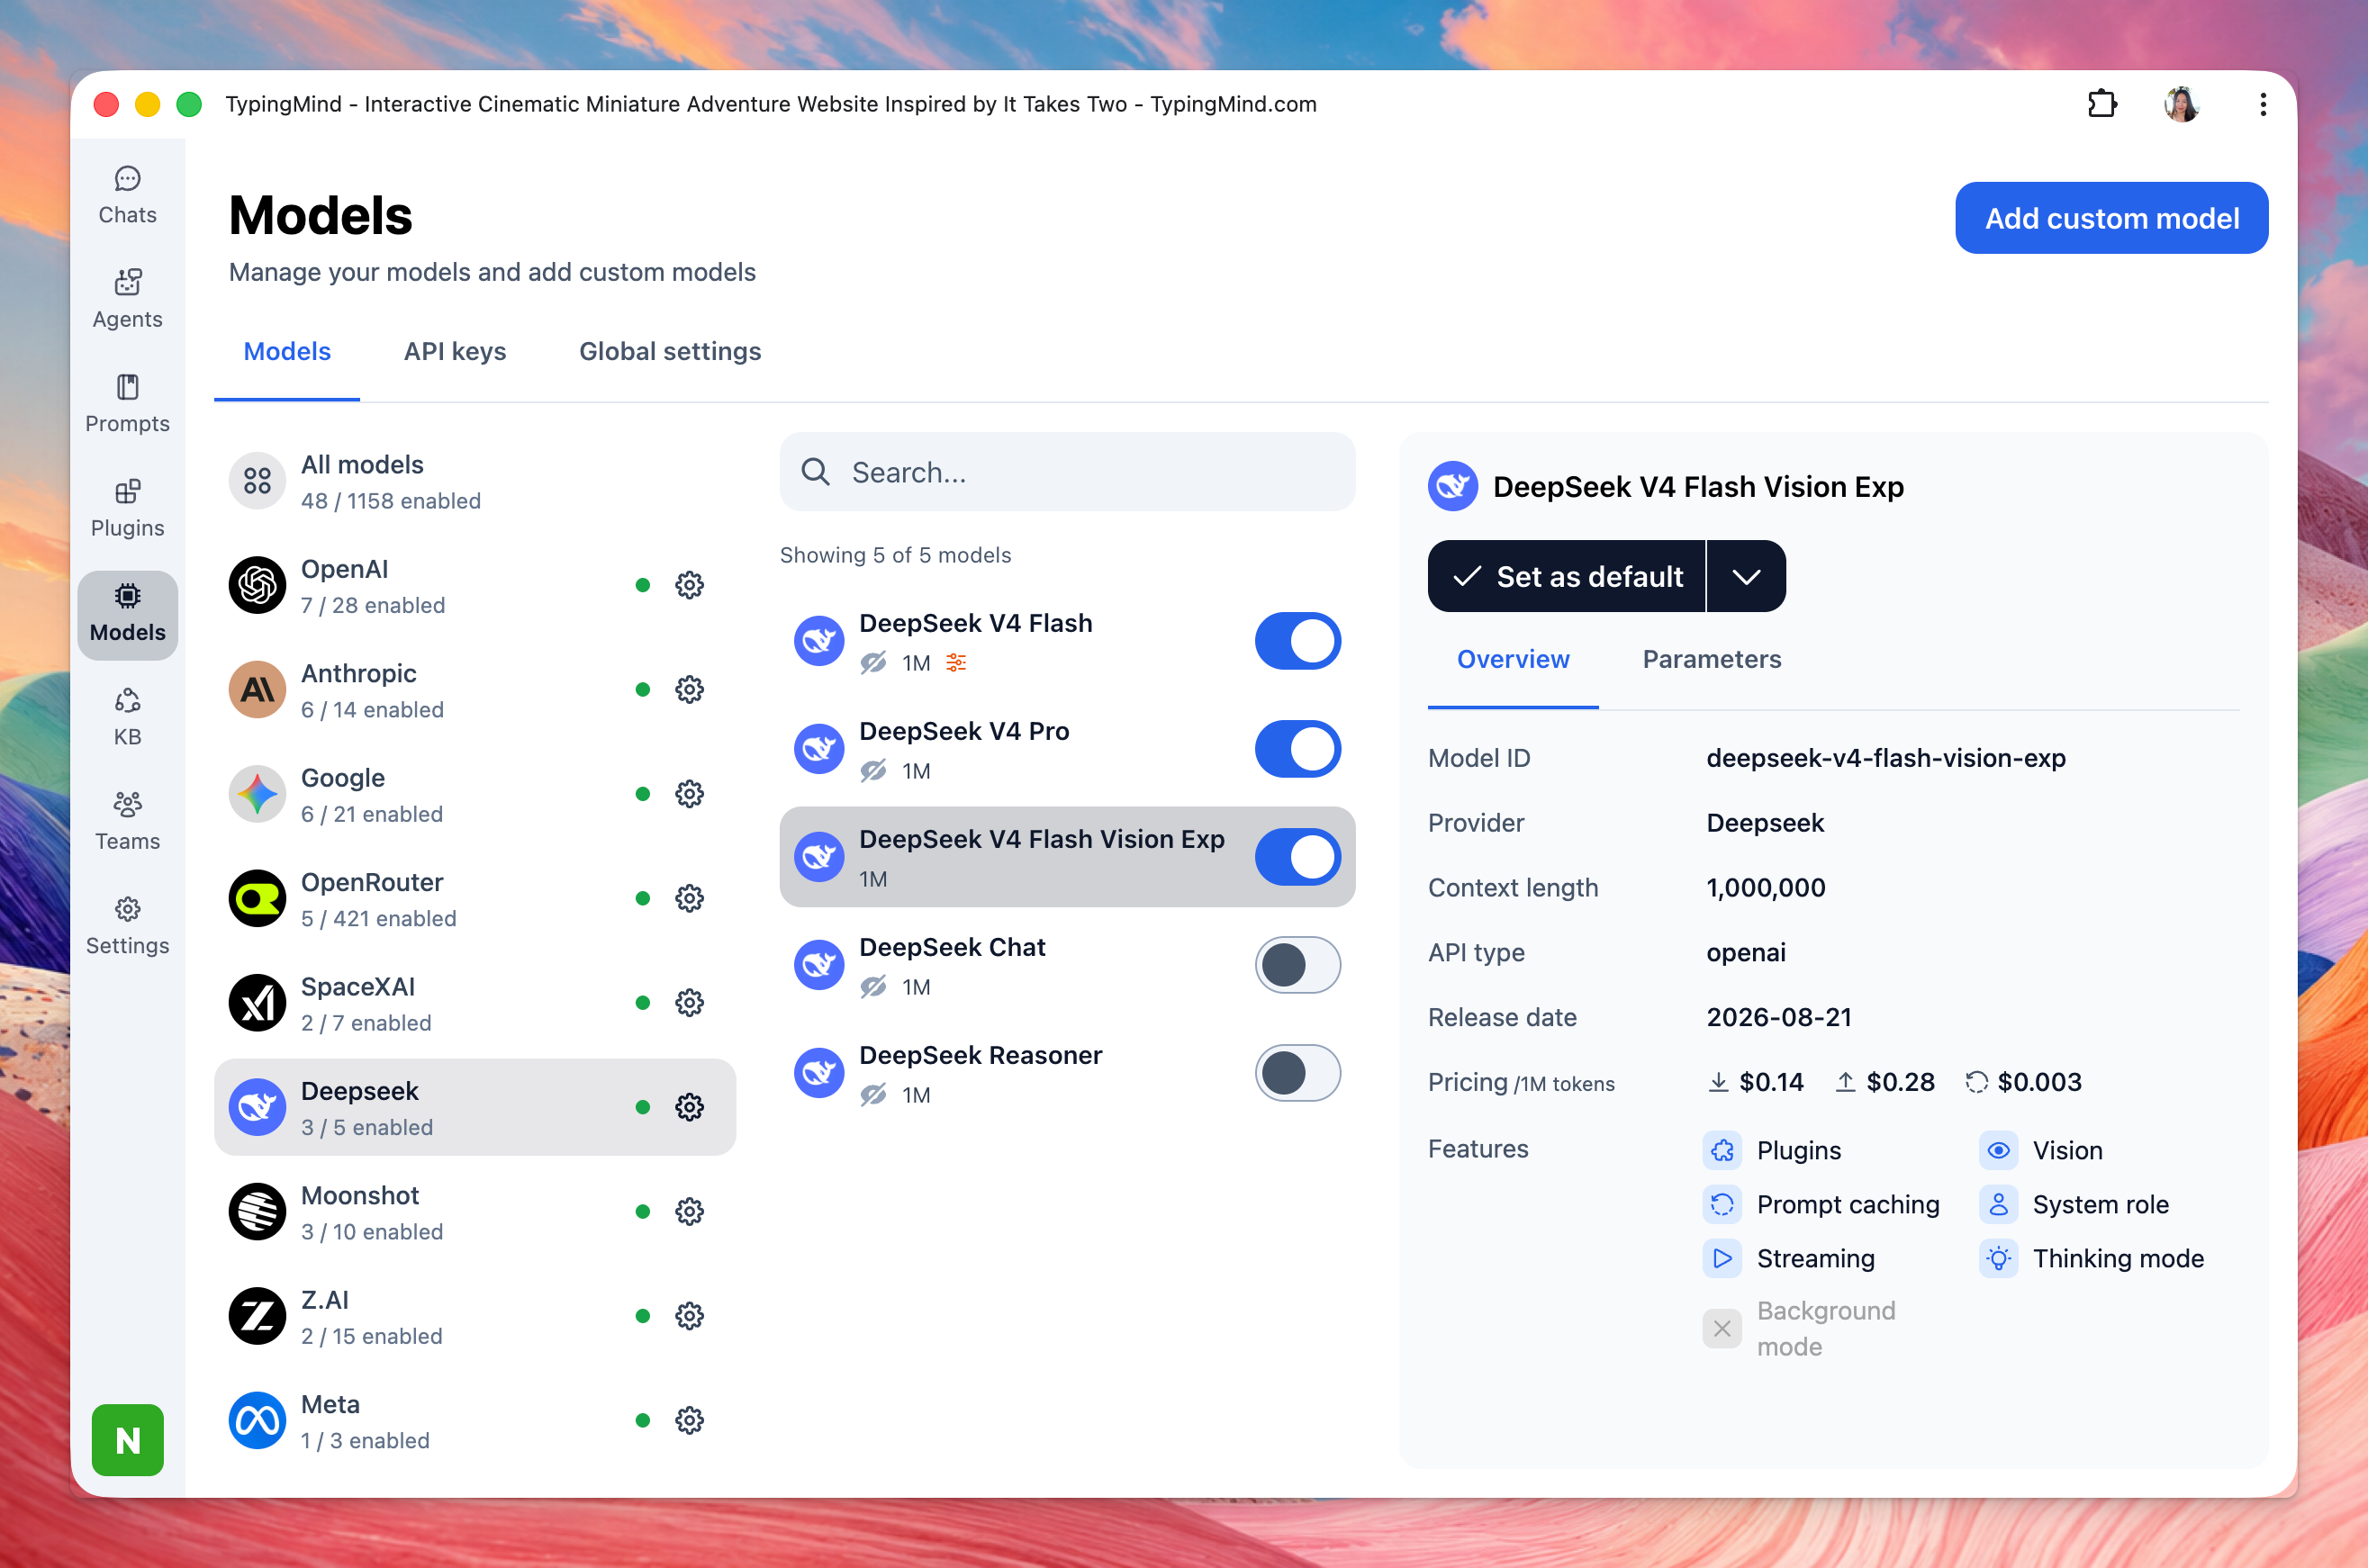Open the Overview tab in model details
Image resolution: width=2368 pixels, height=1568 pixels.
[1513, 659]
